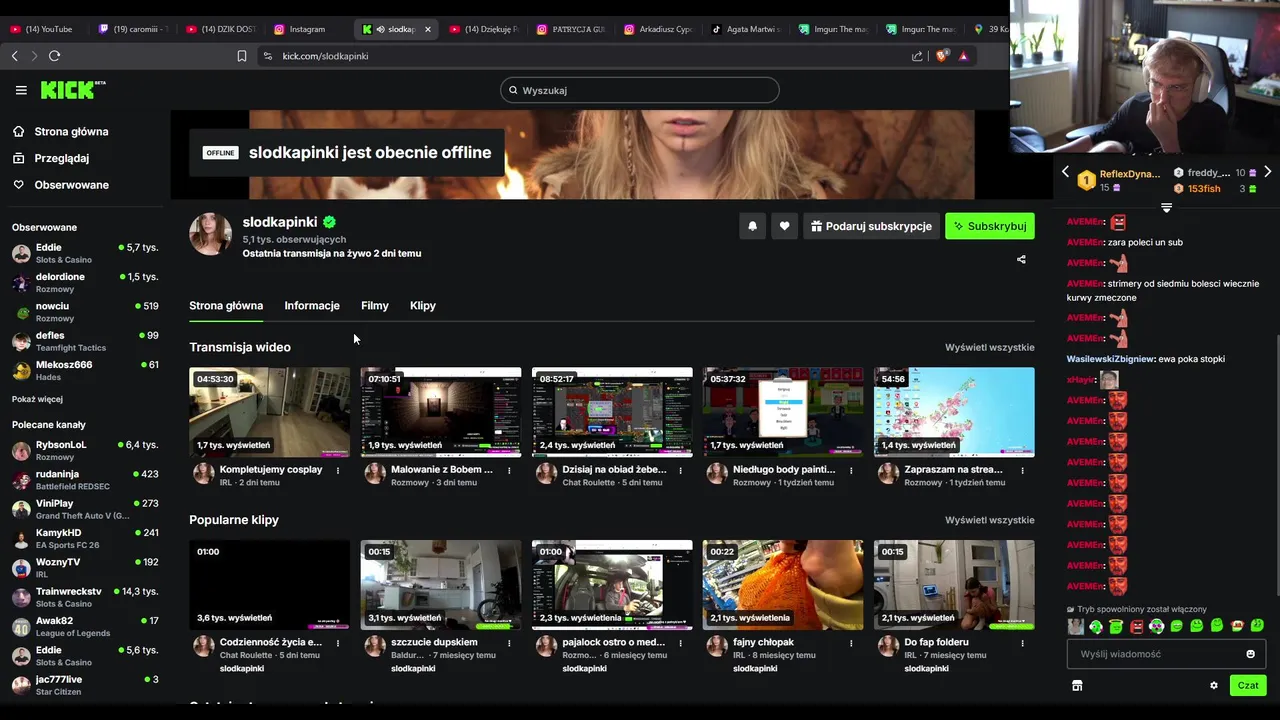Screen dimensions: 1280x720
Task: Expand followed list with Pokaż więcej
Action: [37, 399]
